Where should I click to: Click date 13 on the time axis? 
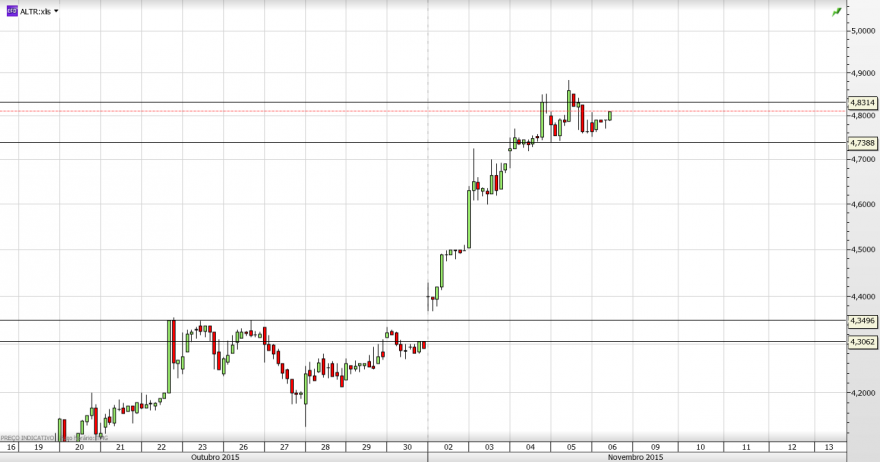tap(829, 447)
